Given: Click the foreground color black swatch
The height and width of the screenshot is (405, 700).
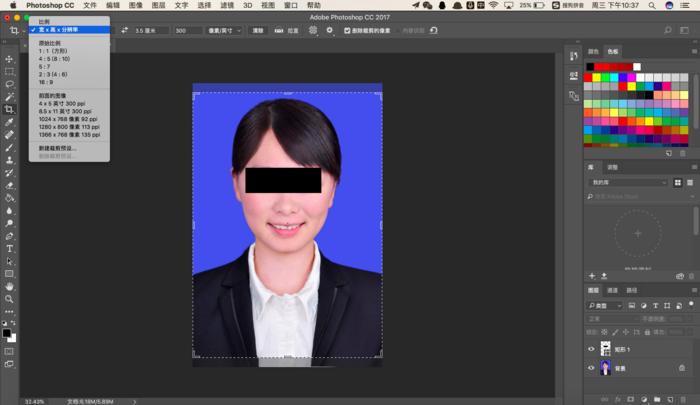Looking at the screenshot, I should 6,333.
